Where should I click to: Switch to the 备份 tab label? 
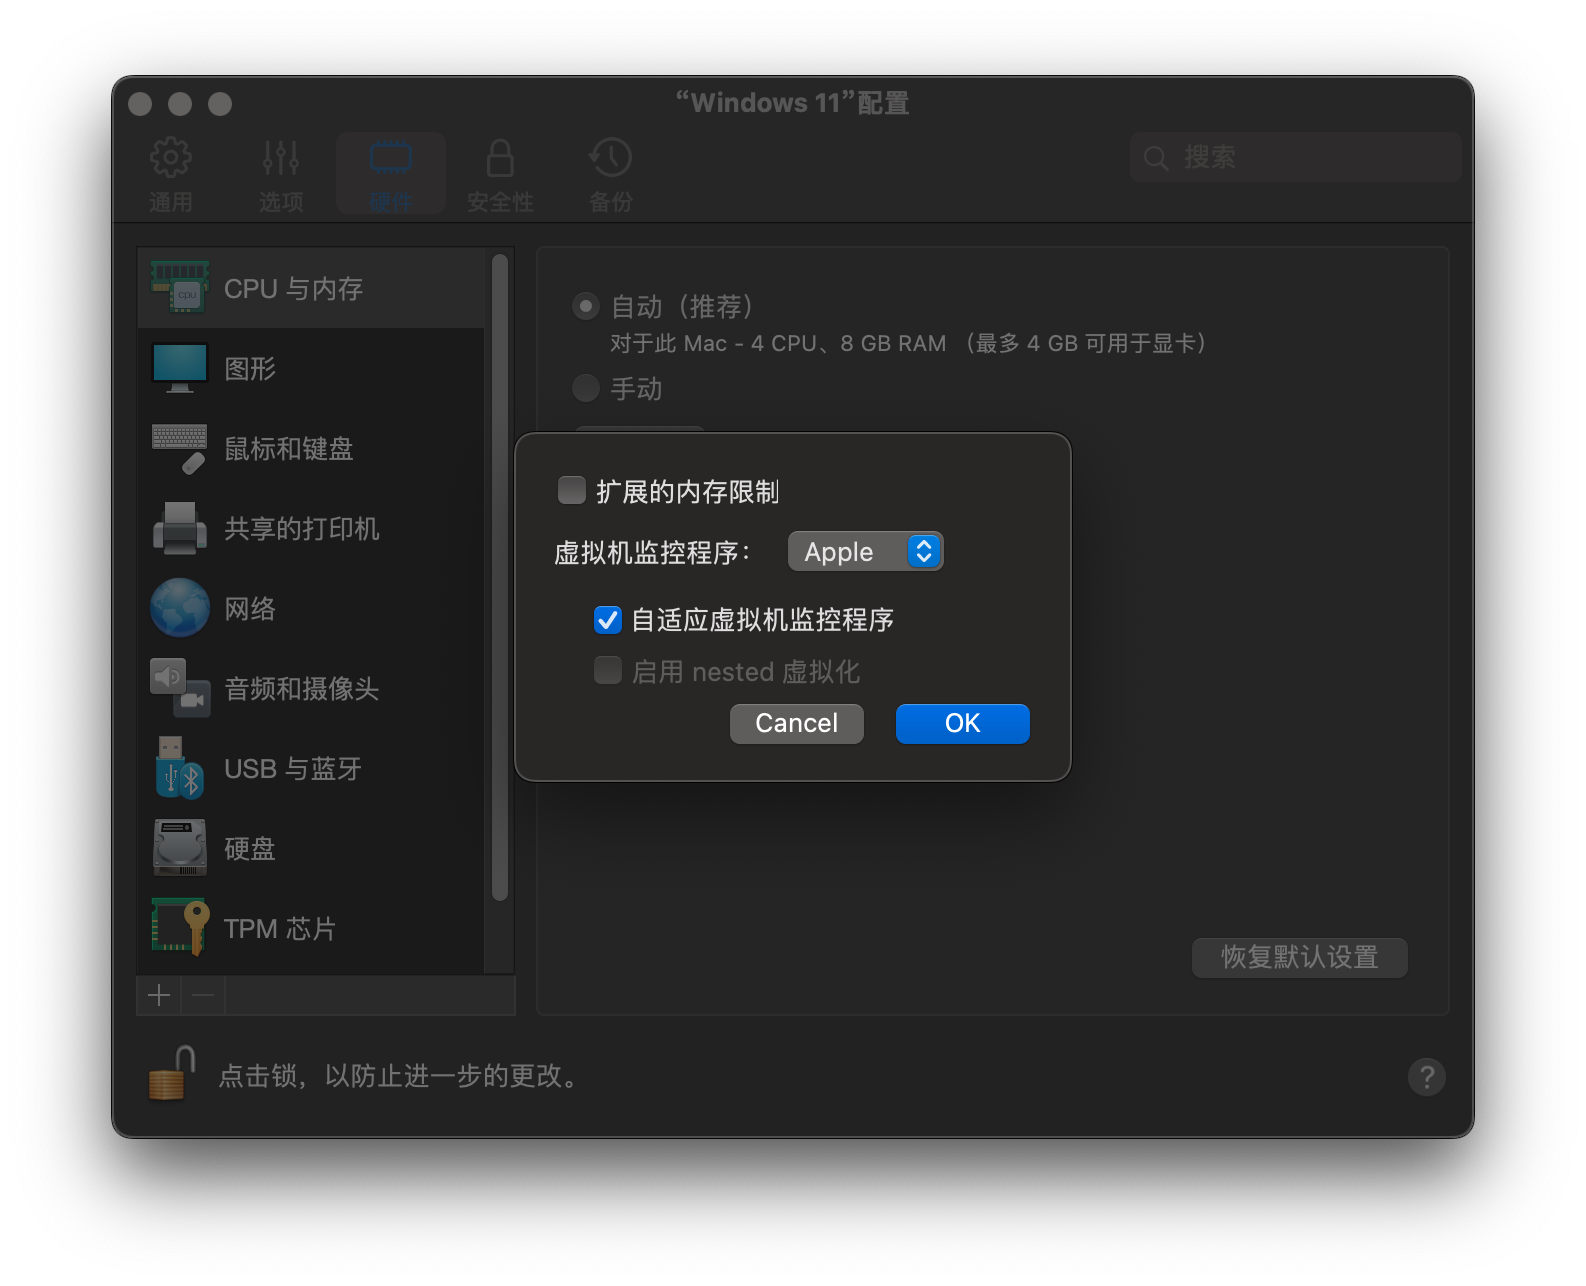(611, 202)
